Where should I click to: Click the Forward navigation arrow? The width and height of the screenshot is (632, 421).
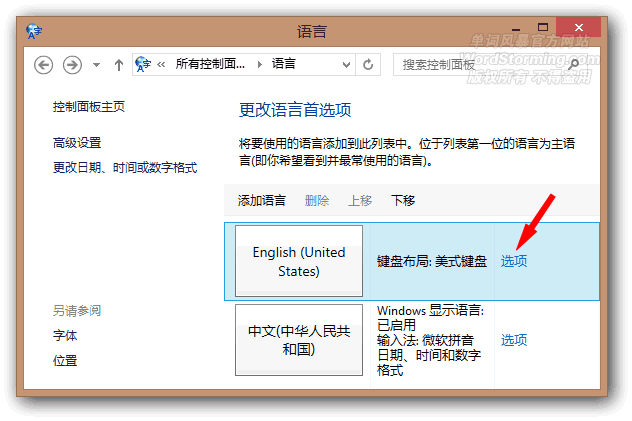tap(72, 64)
